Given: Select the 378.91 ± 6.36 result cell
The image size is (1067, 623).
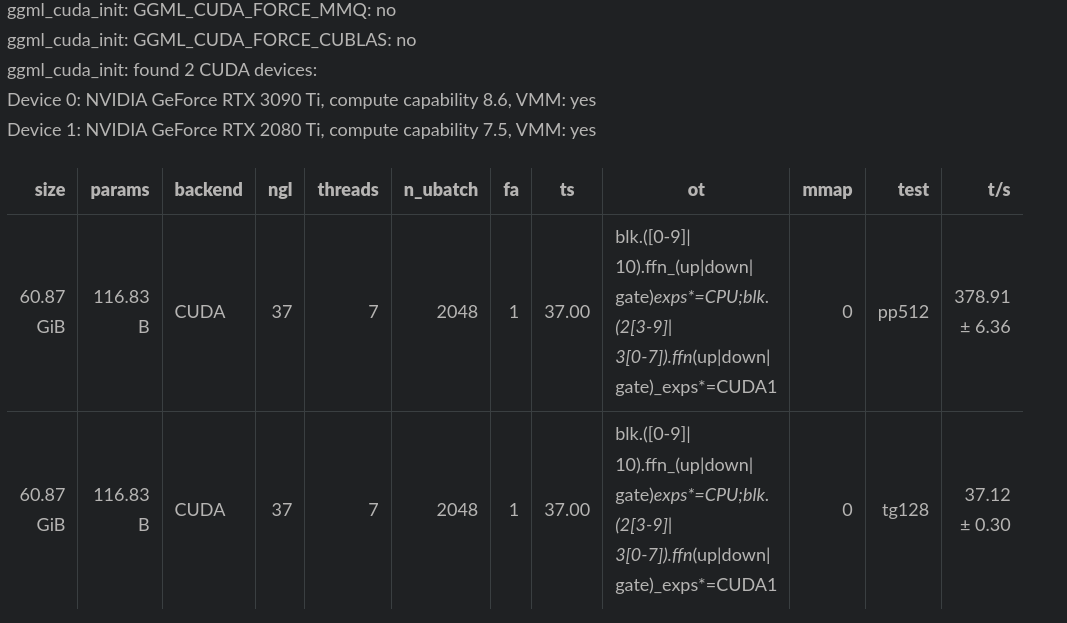Looking at the screenshot, I should point(984,312).
